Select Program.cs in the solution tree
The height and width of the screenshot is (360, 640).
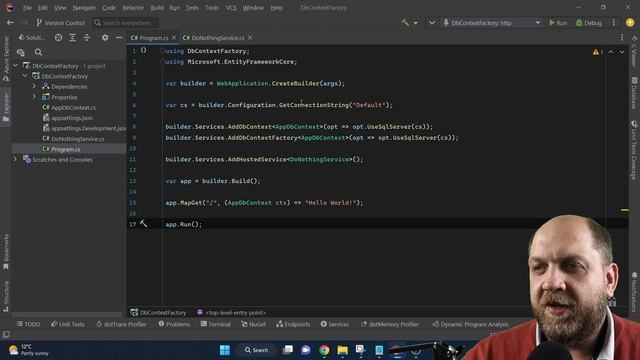[61, 149]
